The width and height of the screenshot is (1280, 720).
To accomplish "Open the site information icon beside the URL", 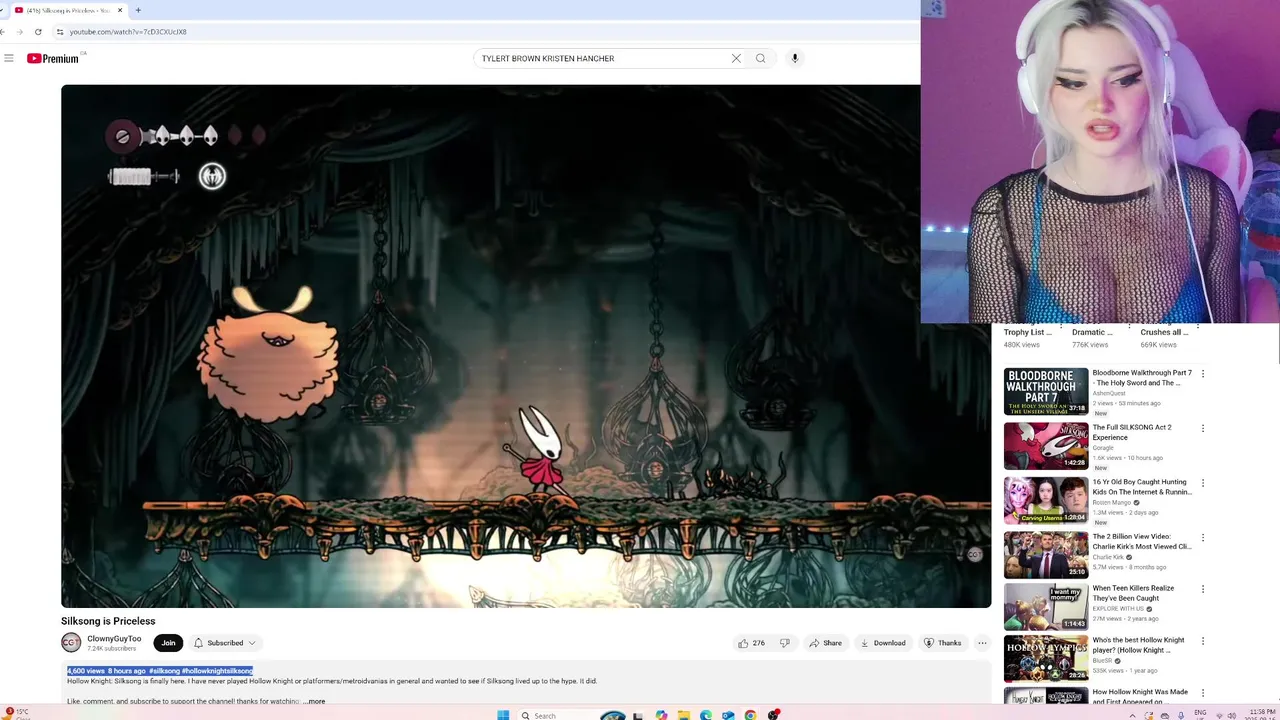I will (60, 32).
